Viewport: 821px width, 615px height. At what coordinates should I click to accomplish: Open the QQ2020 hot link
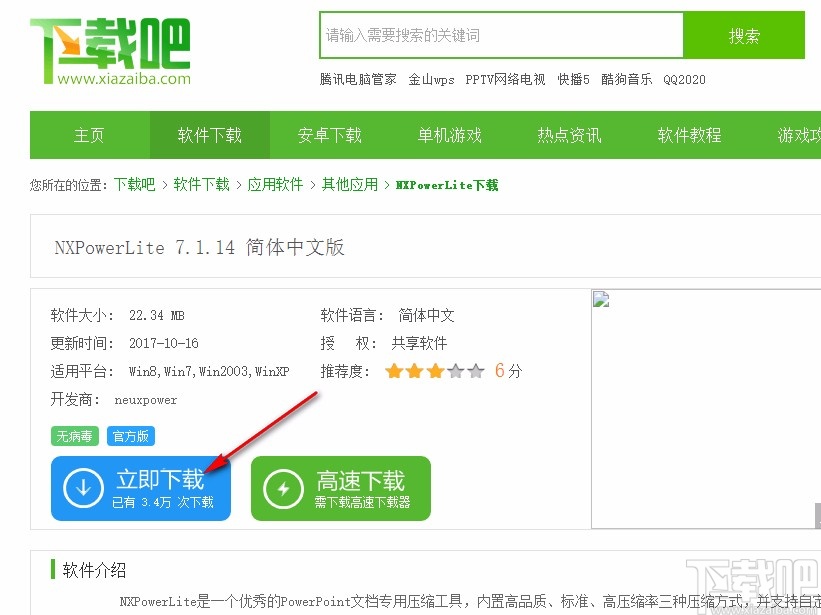point(684,80)
